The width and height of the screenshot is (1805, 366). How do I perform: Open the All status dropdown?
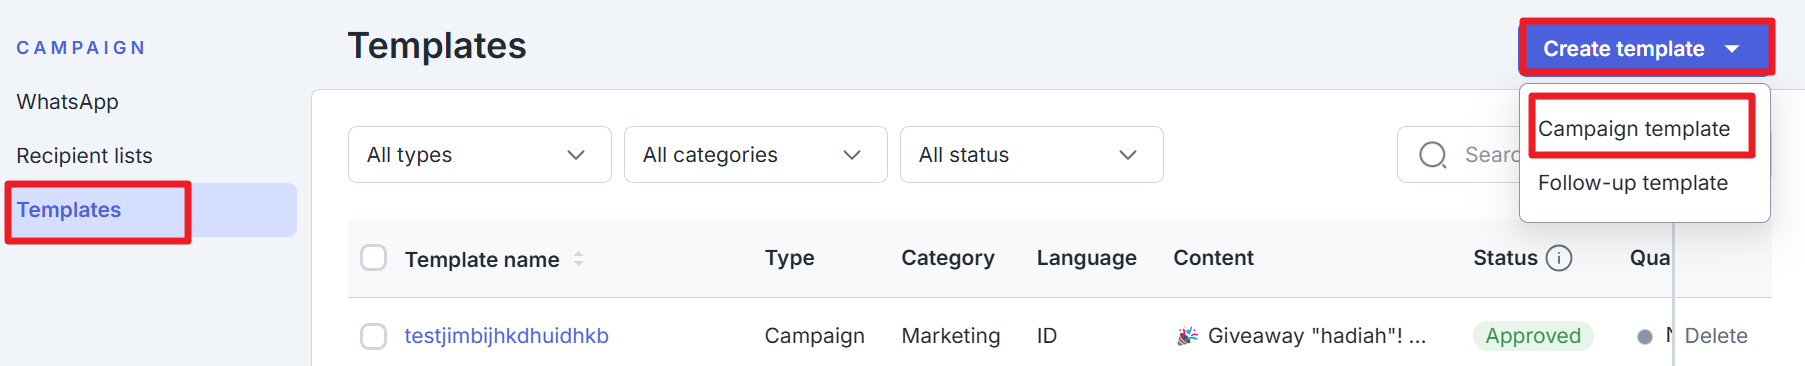click(1031, 155)
